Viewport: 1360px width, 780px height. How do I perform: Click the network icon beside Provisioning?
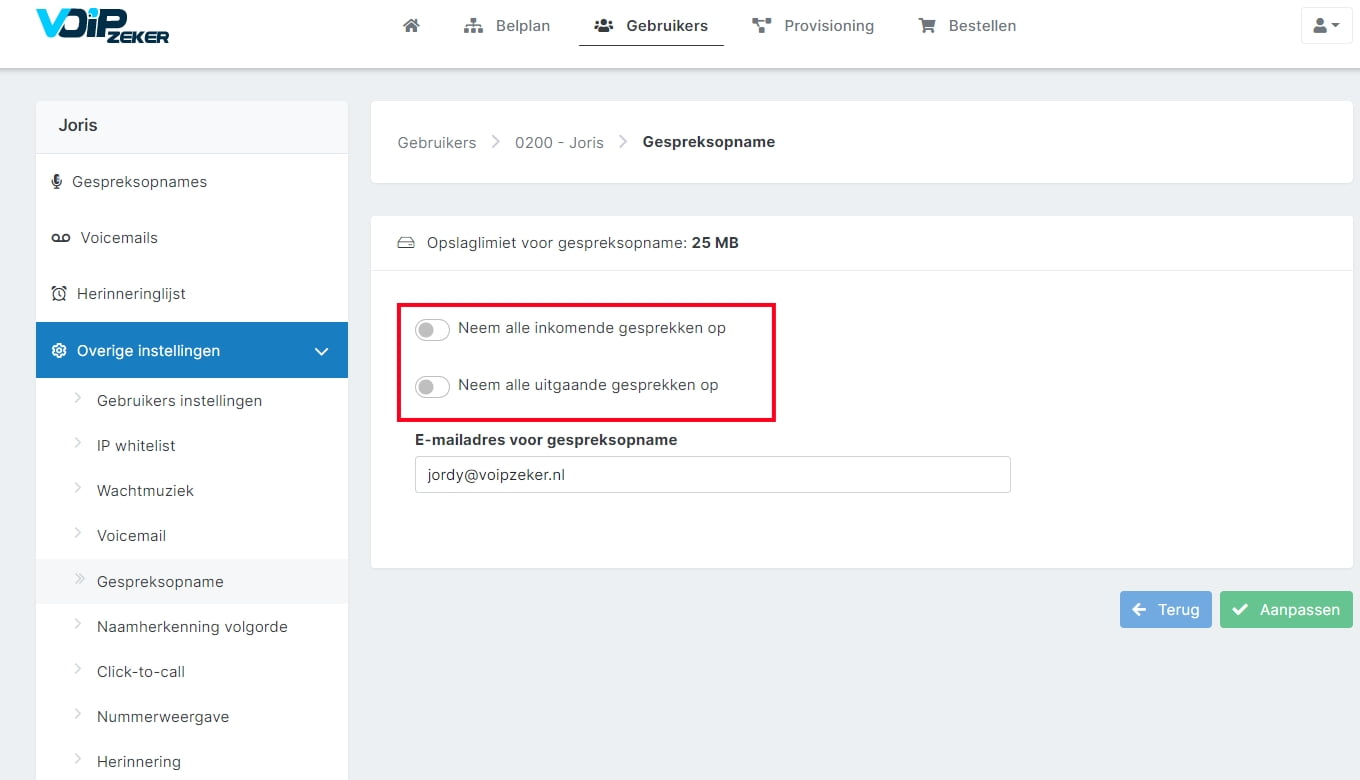click(762, 26)
